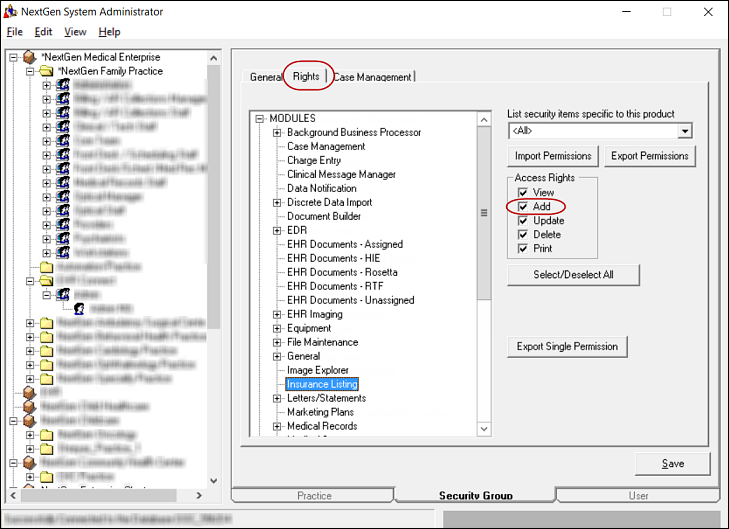The width and height of the screenshot is (729, 529).
Task: Click the NextGen Medical Enterprise cube icon
Action: point(29,57)
